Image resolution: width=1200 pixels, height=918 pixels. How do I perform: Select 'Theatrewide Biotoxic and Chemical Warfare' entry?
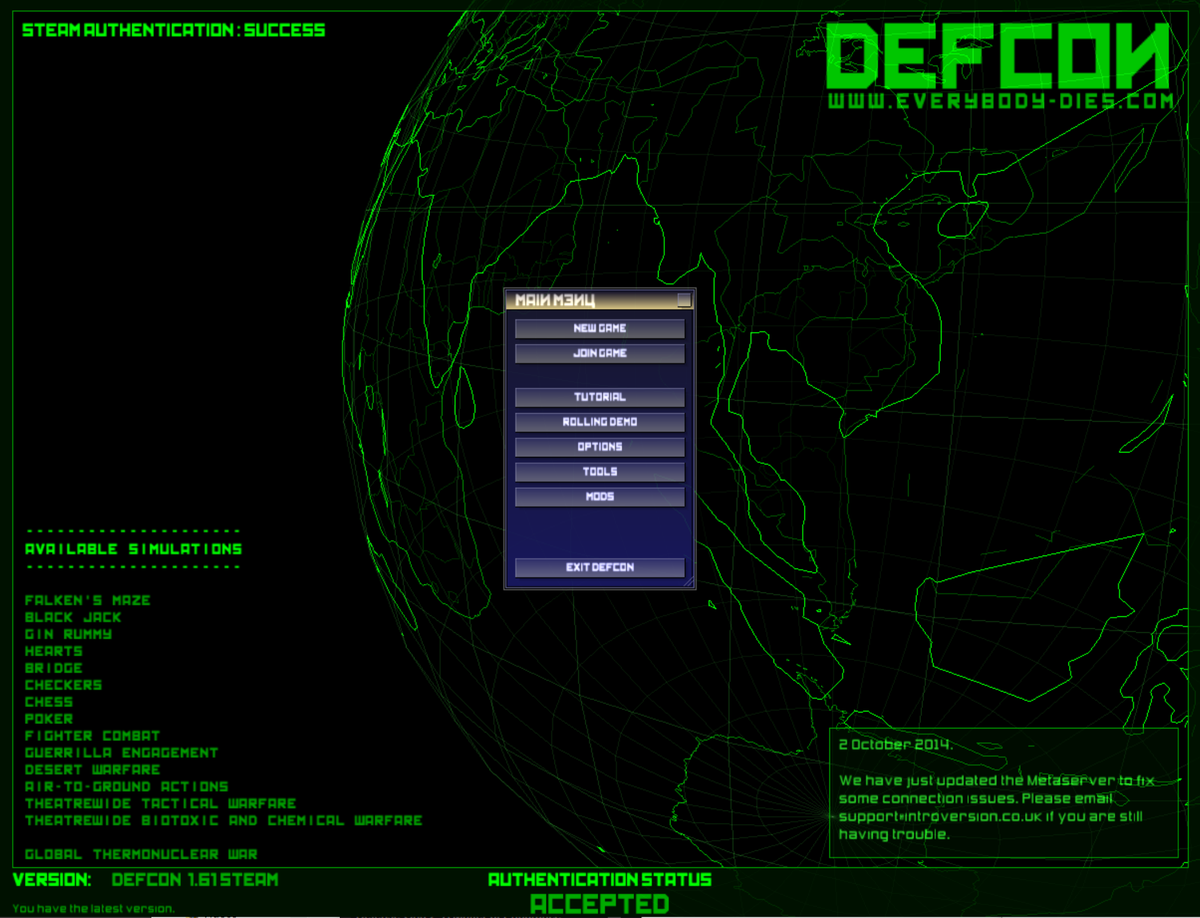pyautogui.click(x=224, y=821)
